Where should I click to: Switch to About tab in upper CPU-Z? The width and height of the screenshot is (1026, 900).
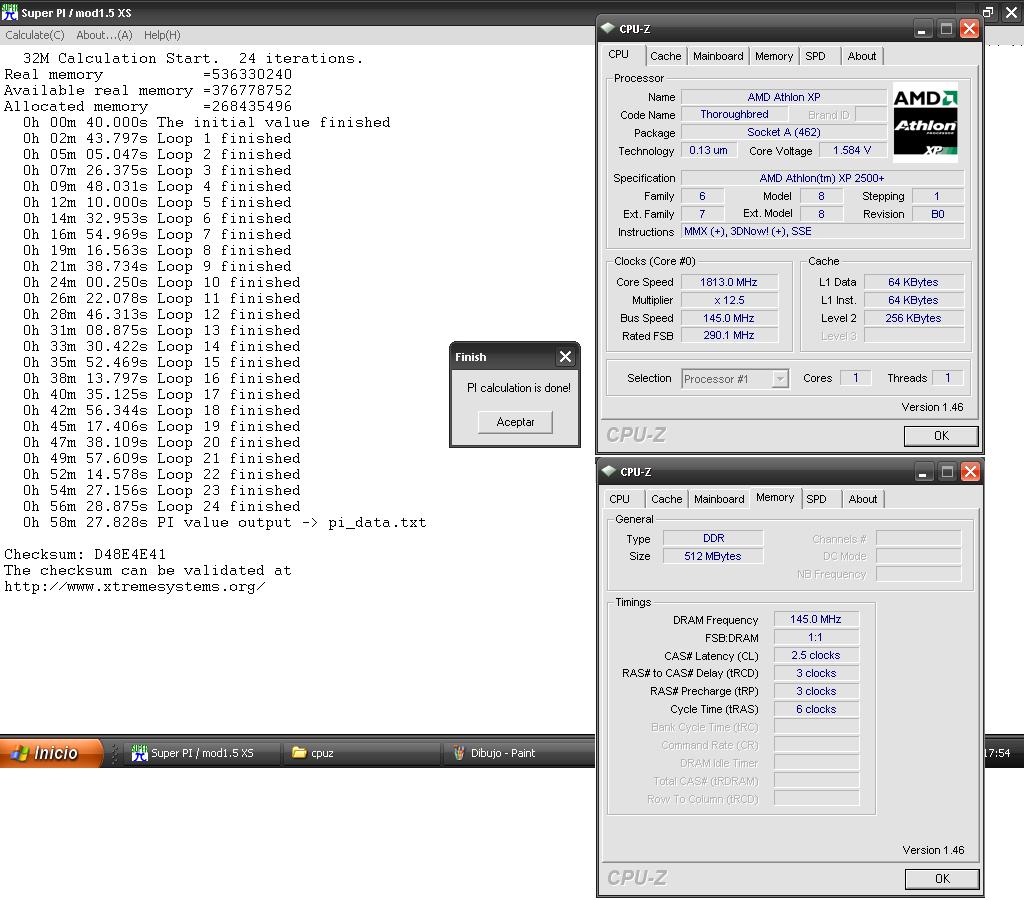click(x=862, y=56)
